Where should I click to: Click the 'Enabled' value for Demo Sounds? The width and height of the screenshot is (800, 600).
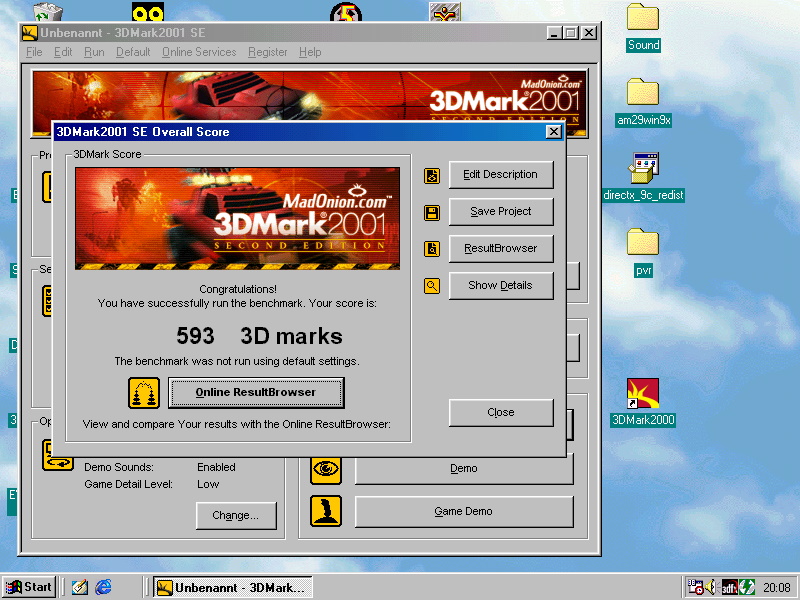point(216,467)
